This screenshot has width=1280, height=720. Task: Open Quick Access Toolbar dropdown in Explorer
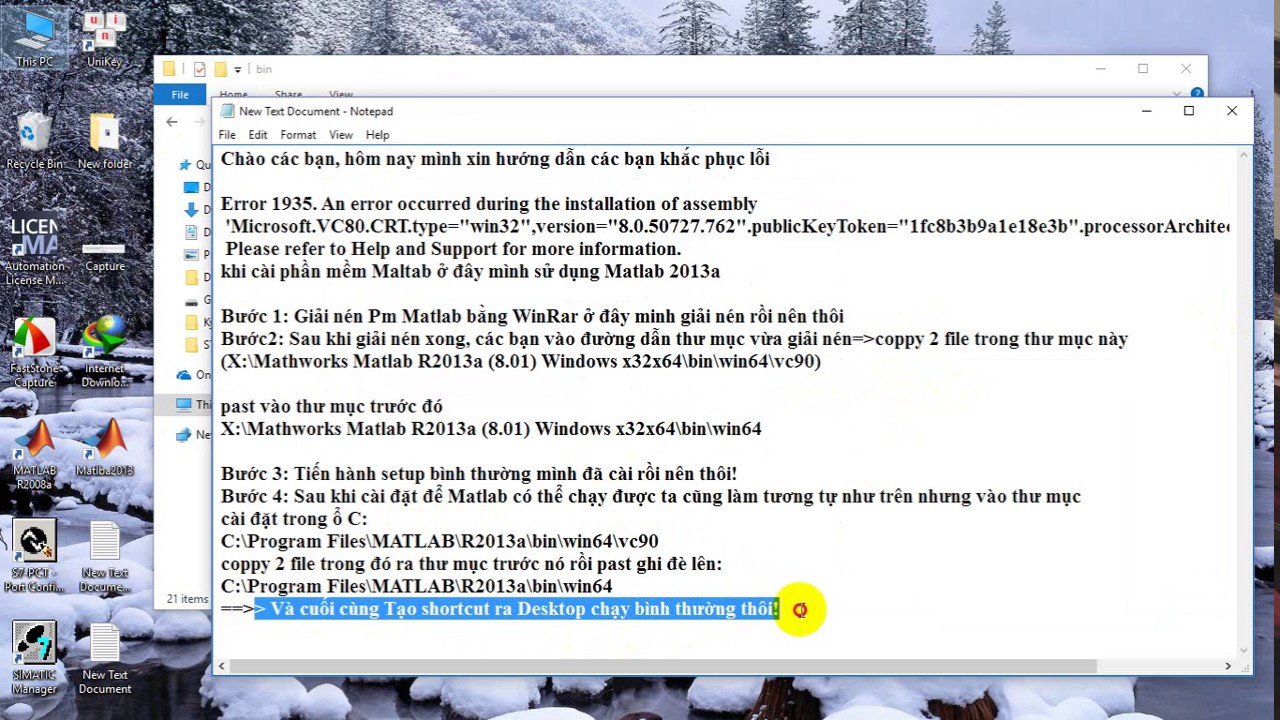click(x=238, y=69)
